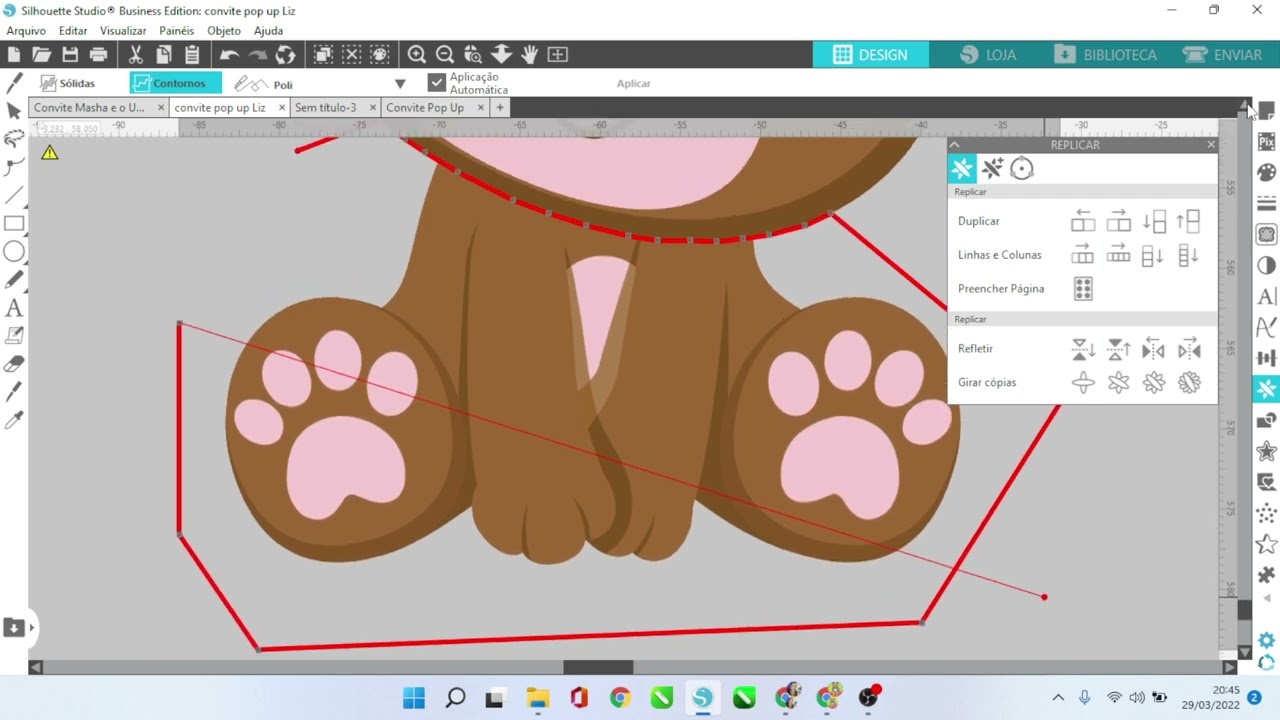Mirror right icon in Refletir row
This screenshot has height=720, width=1280.
click(1189, 349)
